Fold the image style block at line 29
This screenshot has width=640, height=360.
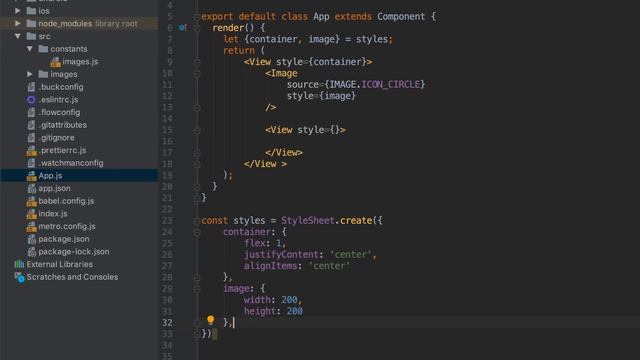pos(197,289)
